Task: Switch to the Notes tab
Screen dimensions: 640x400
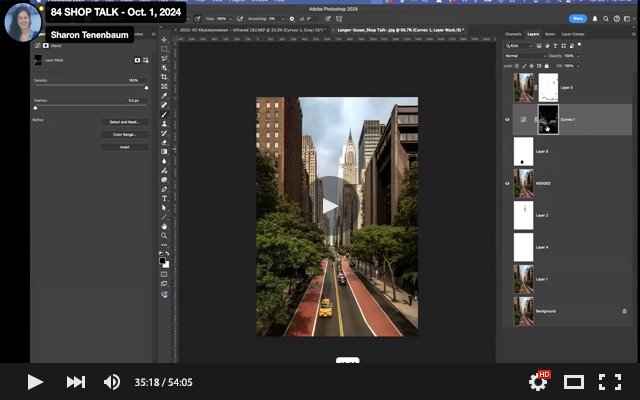Action: [550, 34]
